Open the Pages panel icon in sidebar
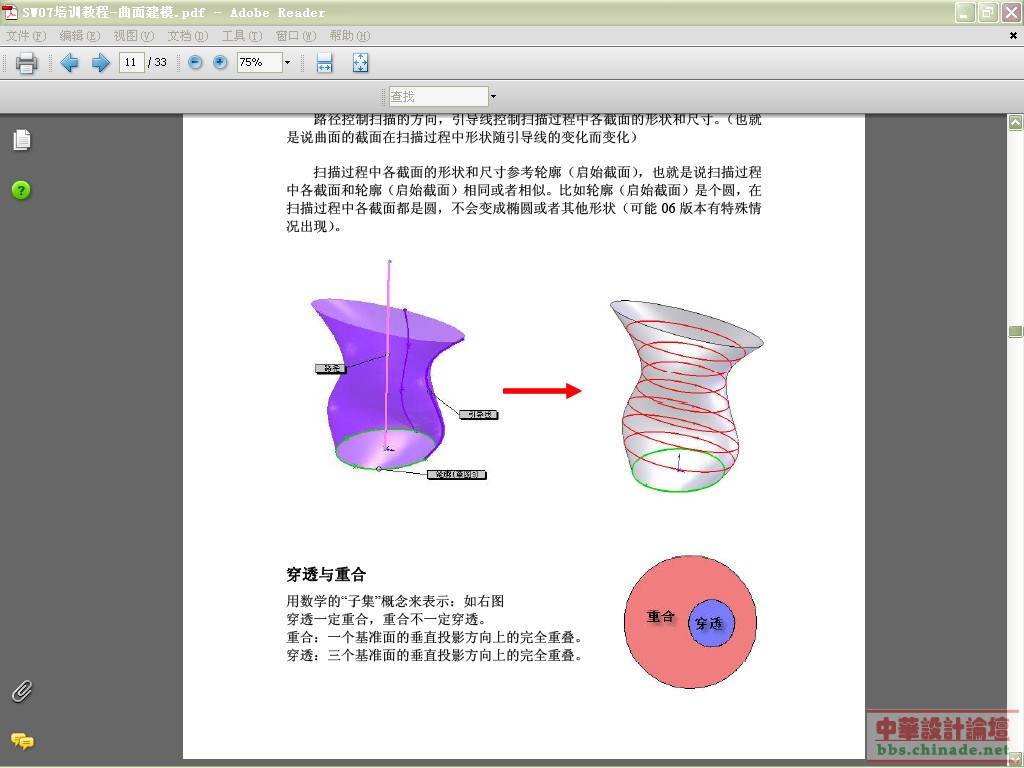The width and height of the screenshot is (1024, 768). pos(22,140)
